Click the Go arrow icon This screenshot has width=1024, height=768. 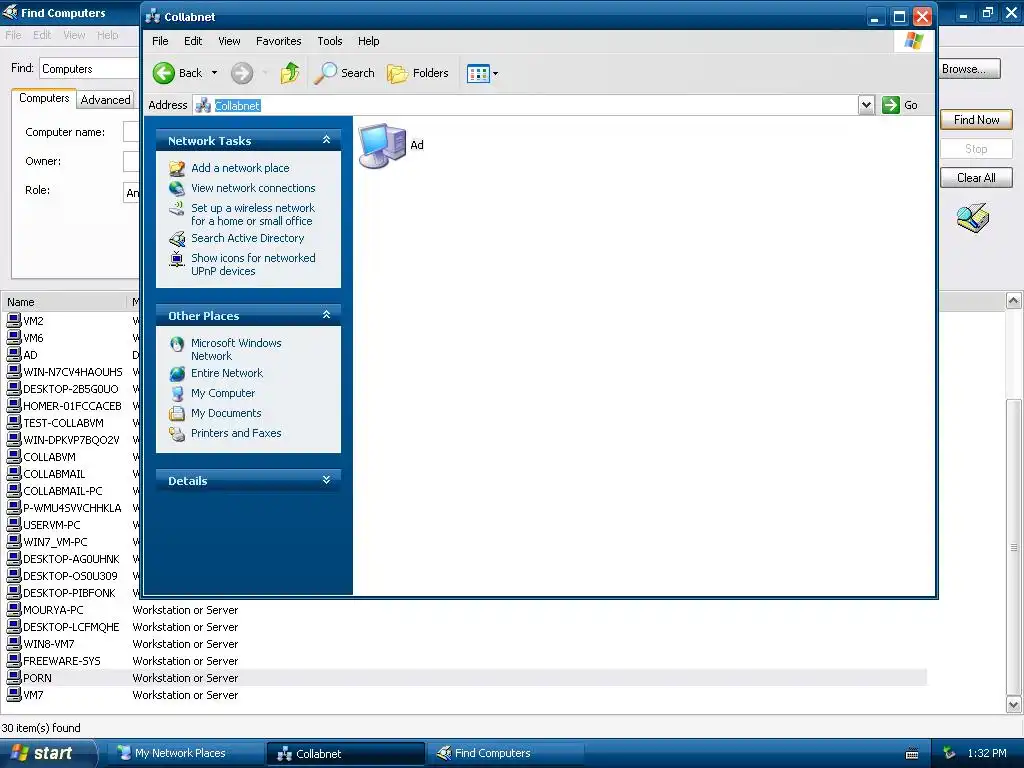pos(891,105)
